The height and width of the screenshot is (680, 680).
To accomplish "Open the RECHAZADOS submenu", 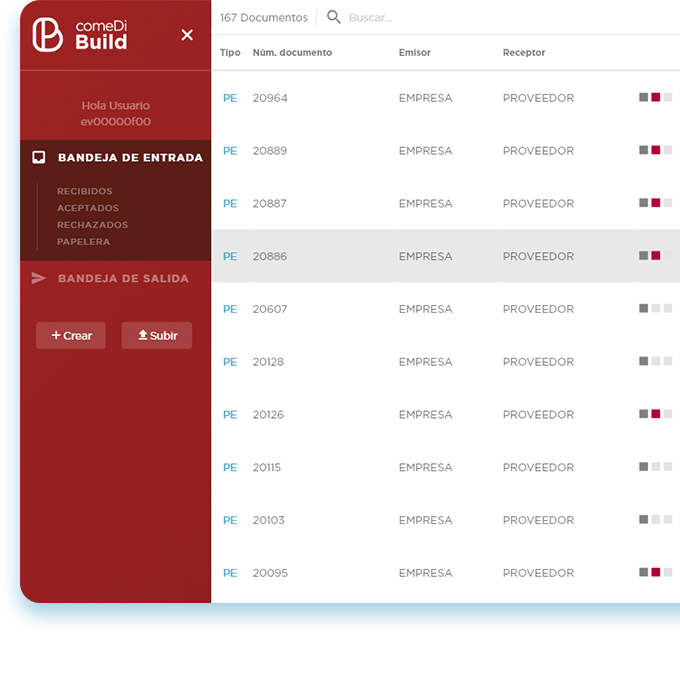I will 92,225.
